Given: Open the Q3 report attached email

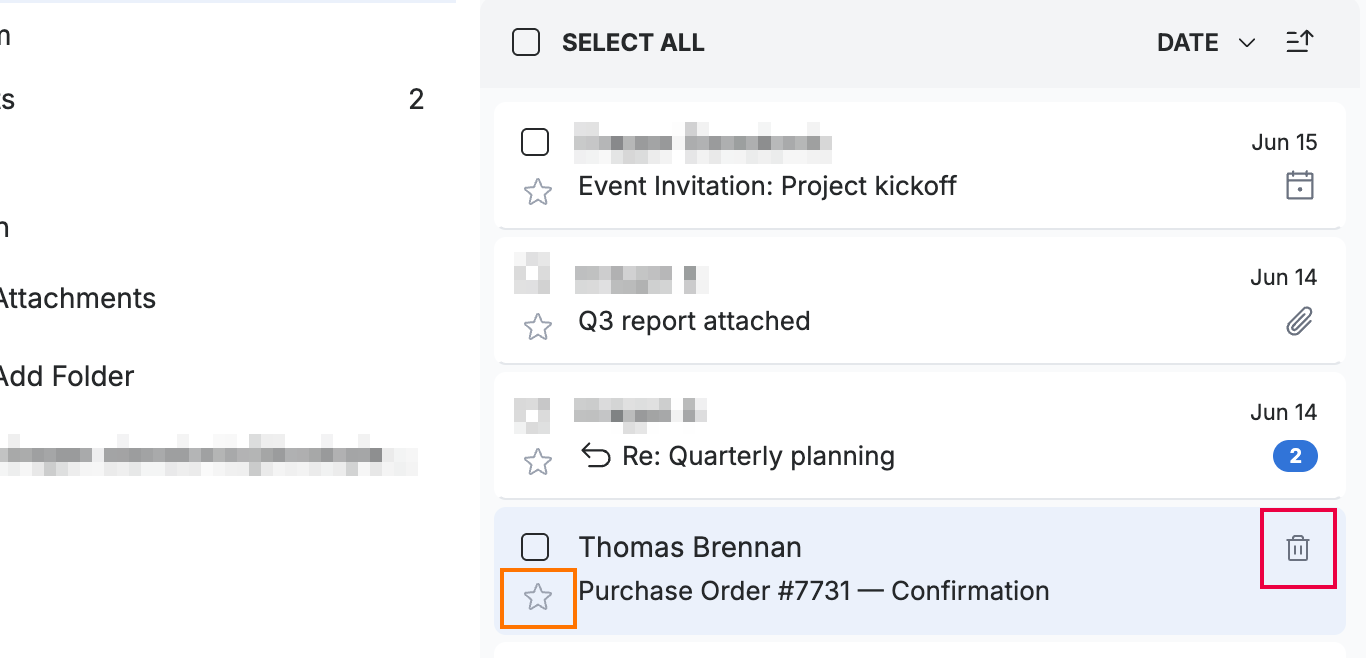Looking at the screenshot, I should pyautogui.click(x=919, y=300).
